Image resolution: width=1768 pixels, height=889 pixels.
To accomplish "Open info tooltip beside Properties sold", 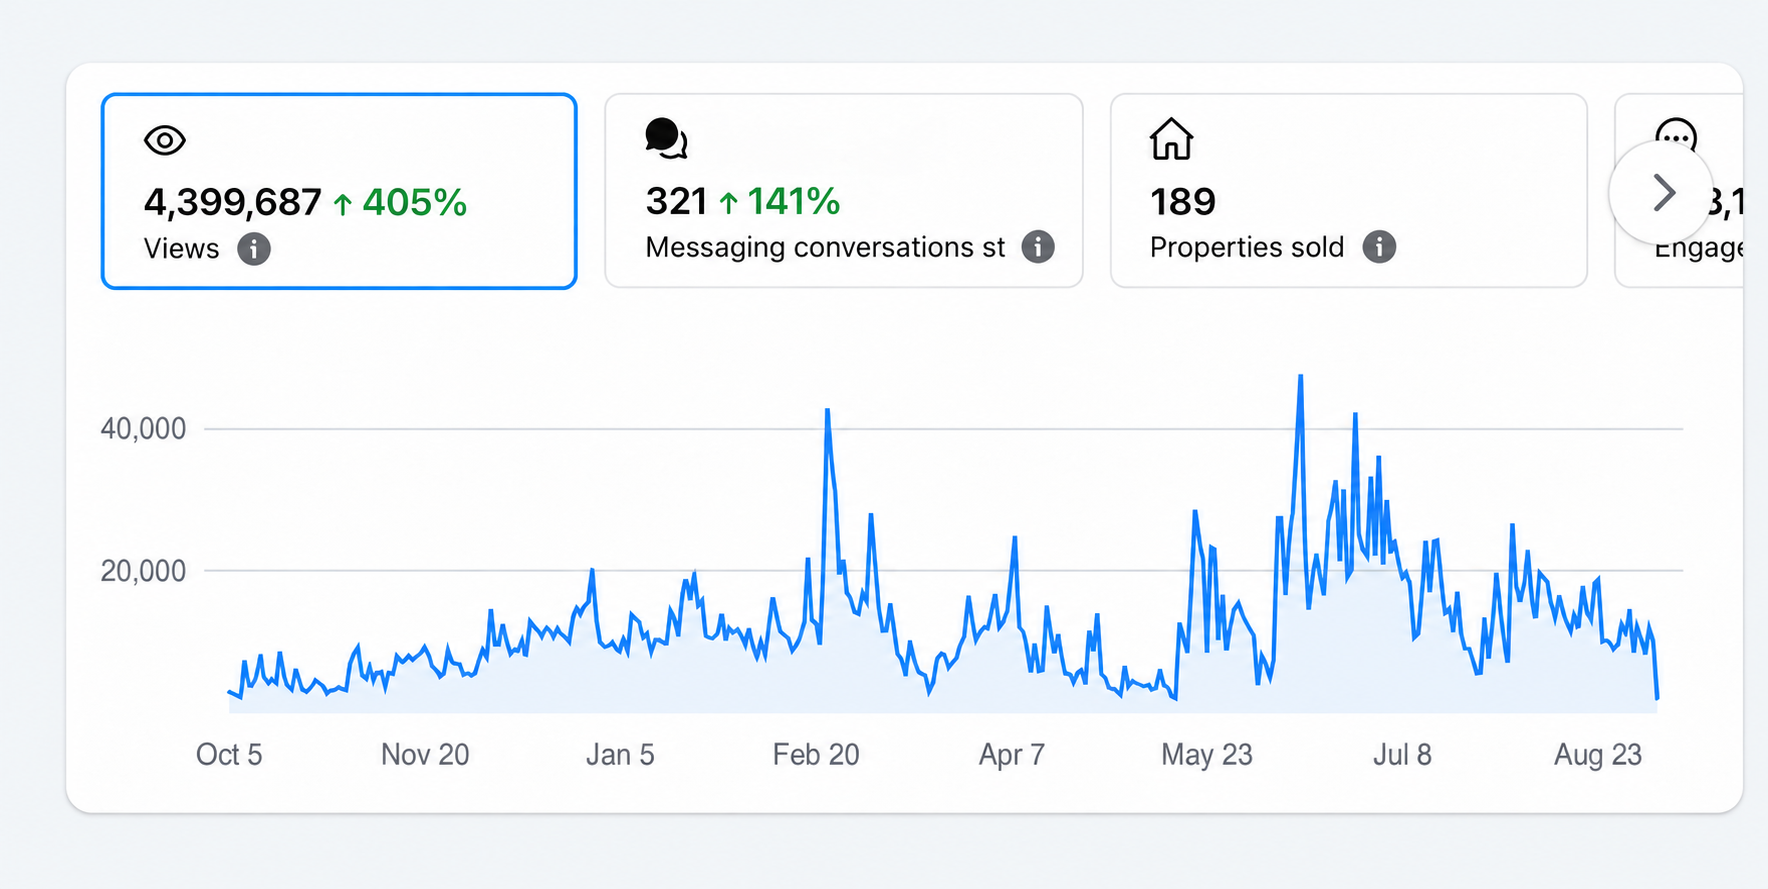I will (1379, 247).
